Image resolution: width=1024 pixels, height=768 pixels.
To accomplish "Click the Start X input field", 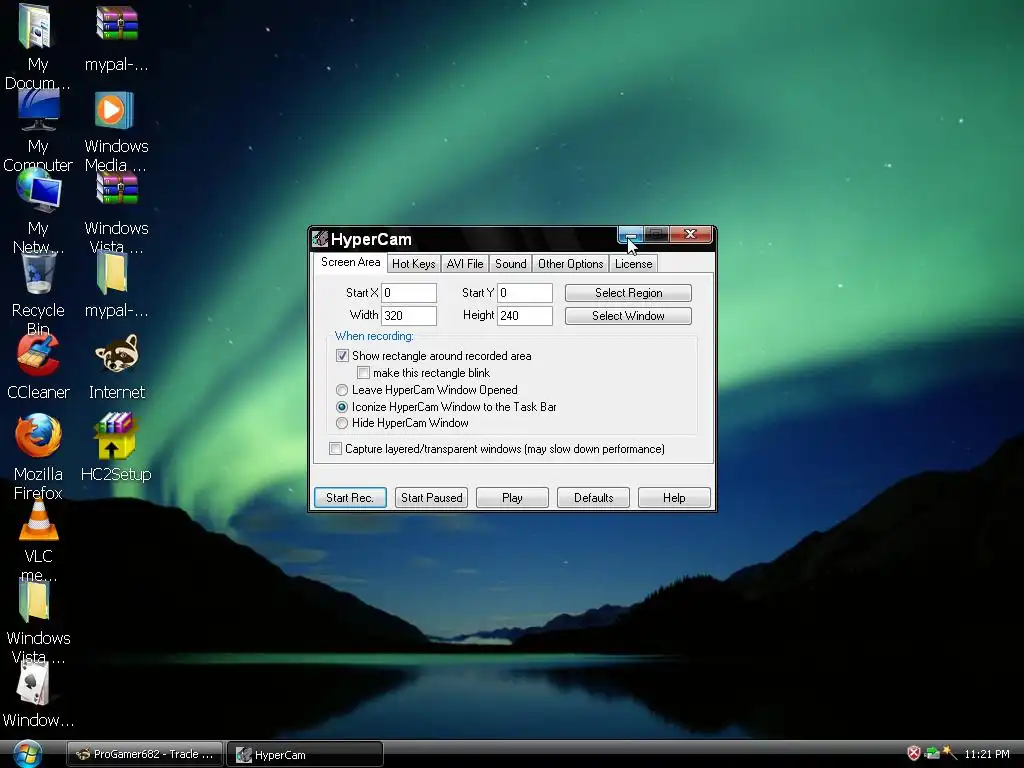I will pyautogui.click(x=409, y=293).
